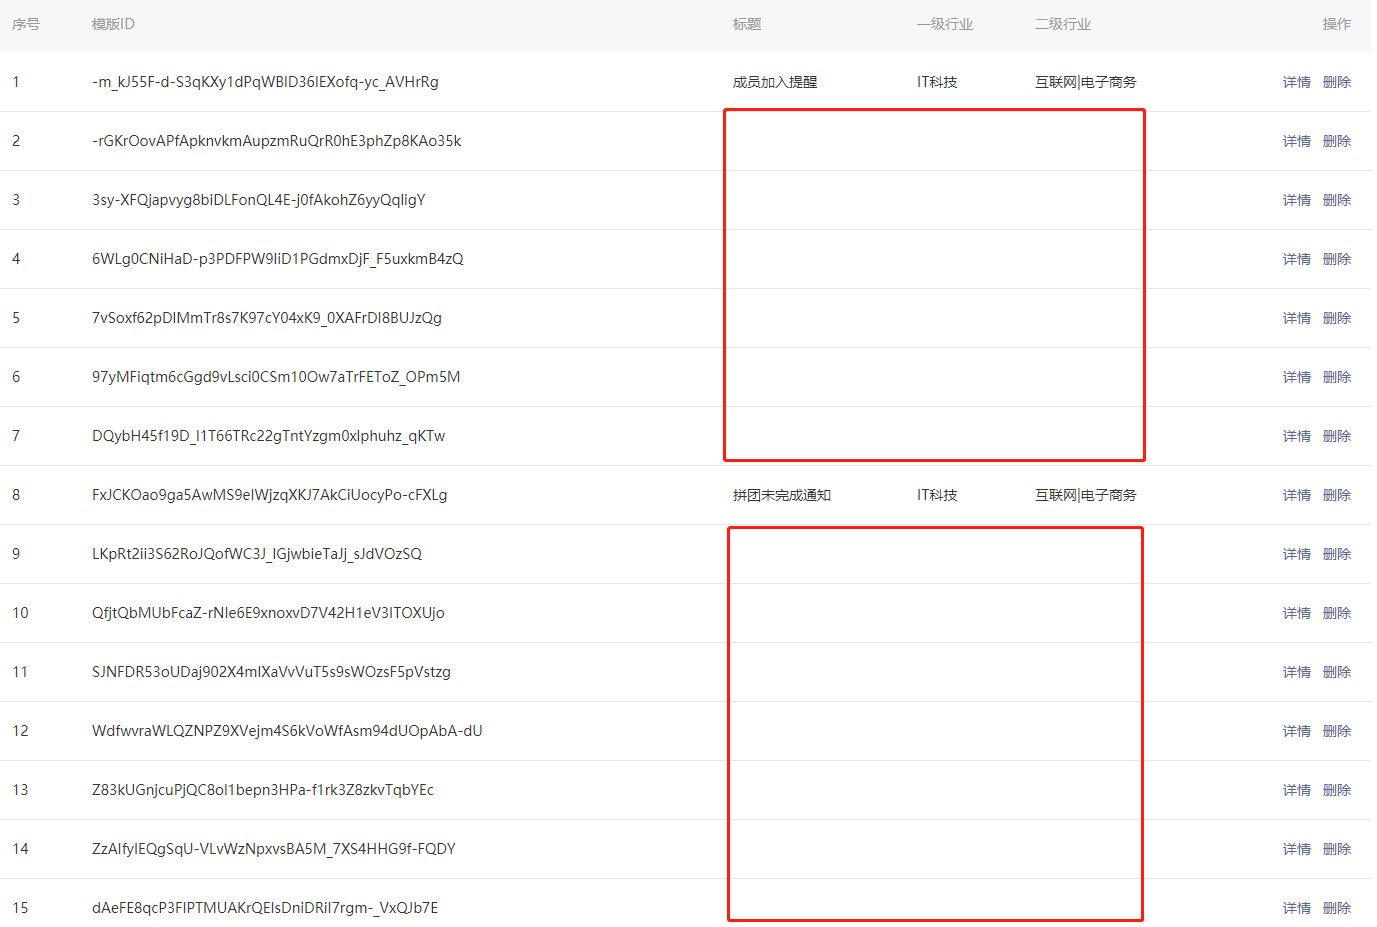1377x927 pixels.
Task: Click 删除 in row 6
Action: pyautogui.click(x=1336, y=377)
